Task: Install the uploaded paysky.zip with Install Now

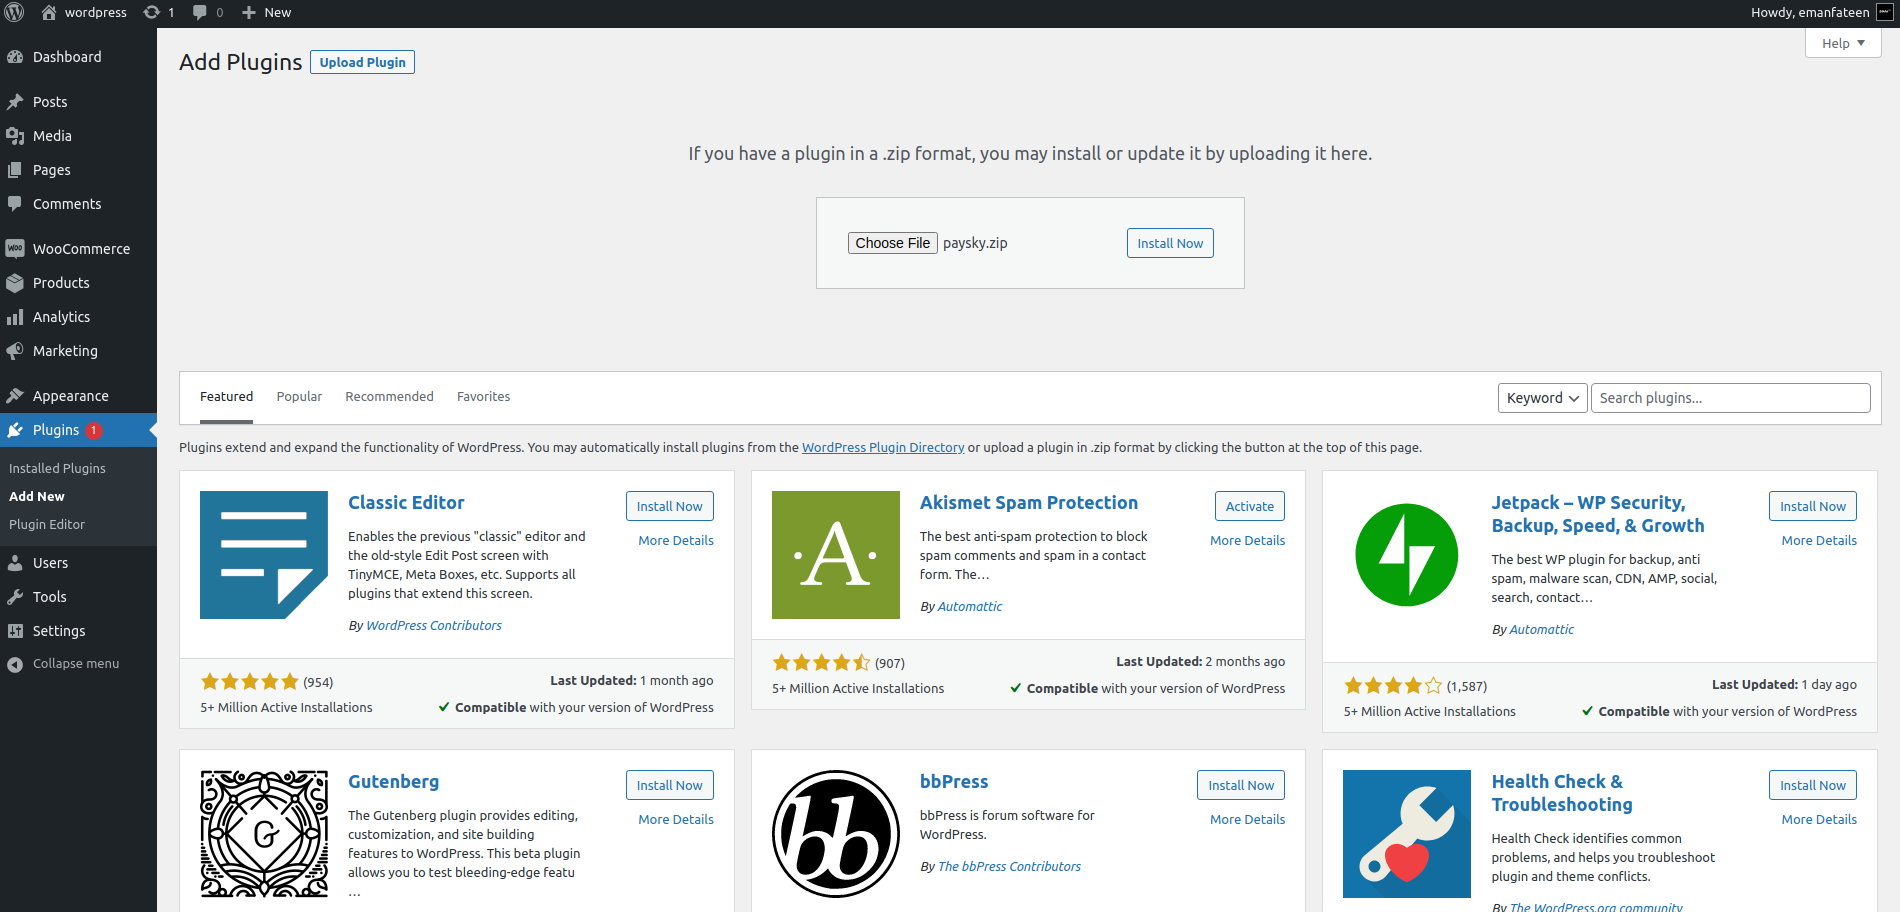Action: click(1170, 243)
